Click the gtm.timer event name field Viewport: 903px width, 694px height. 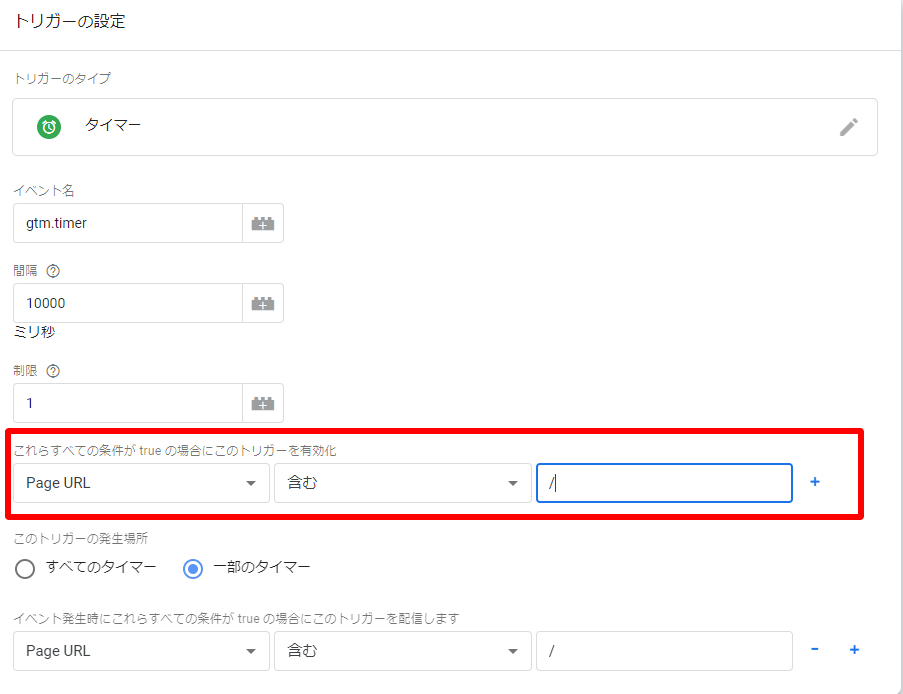click(128, 224)
